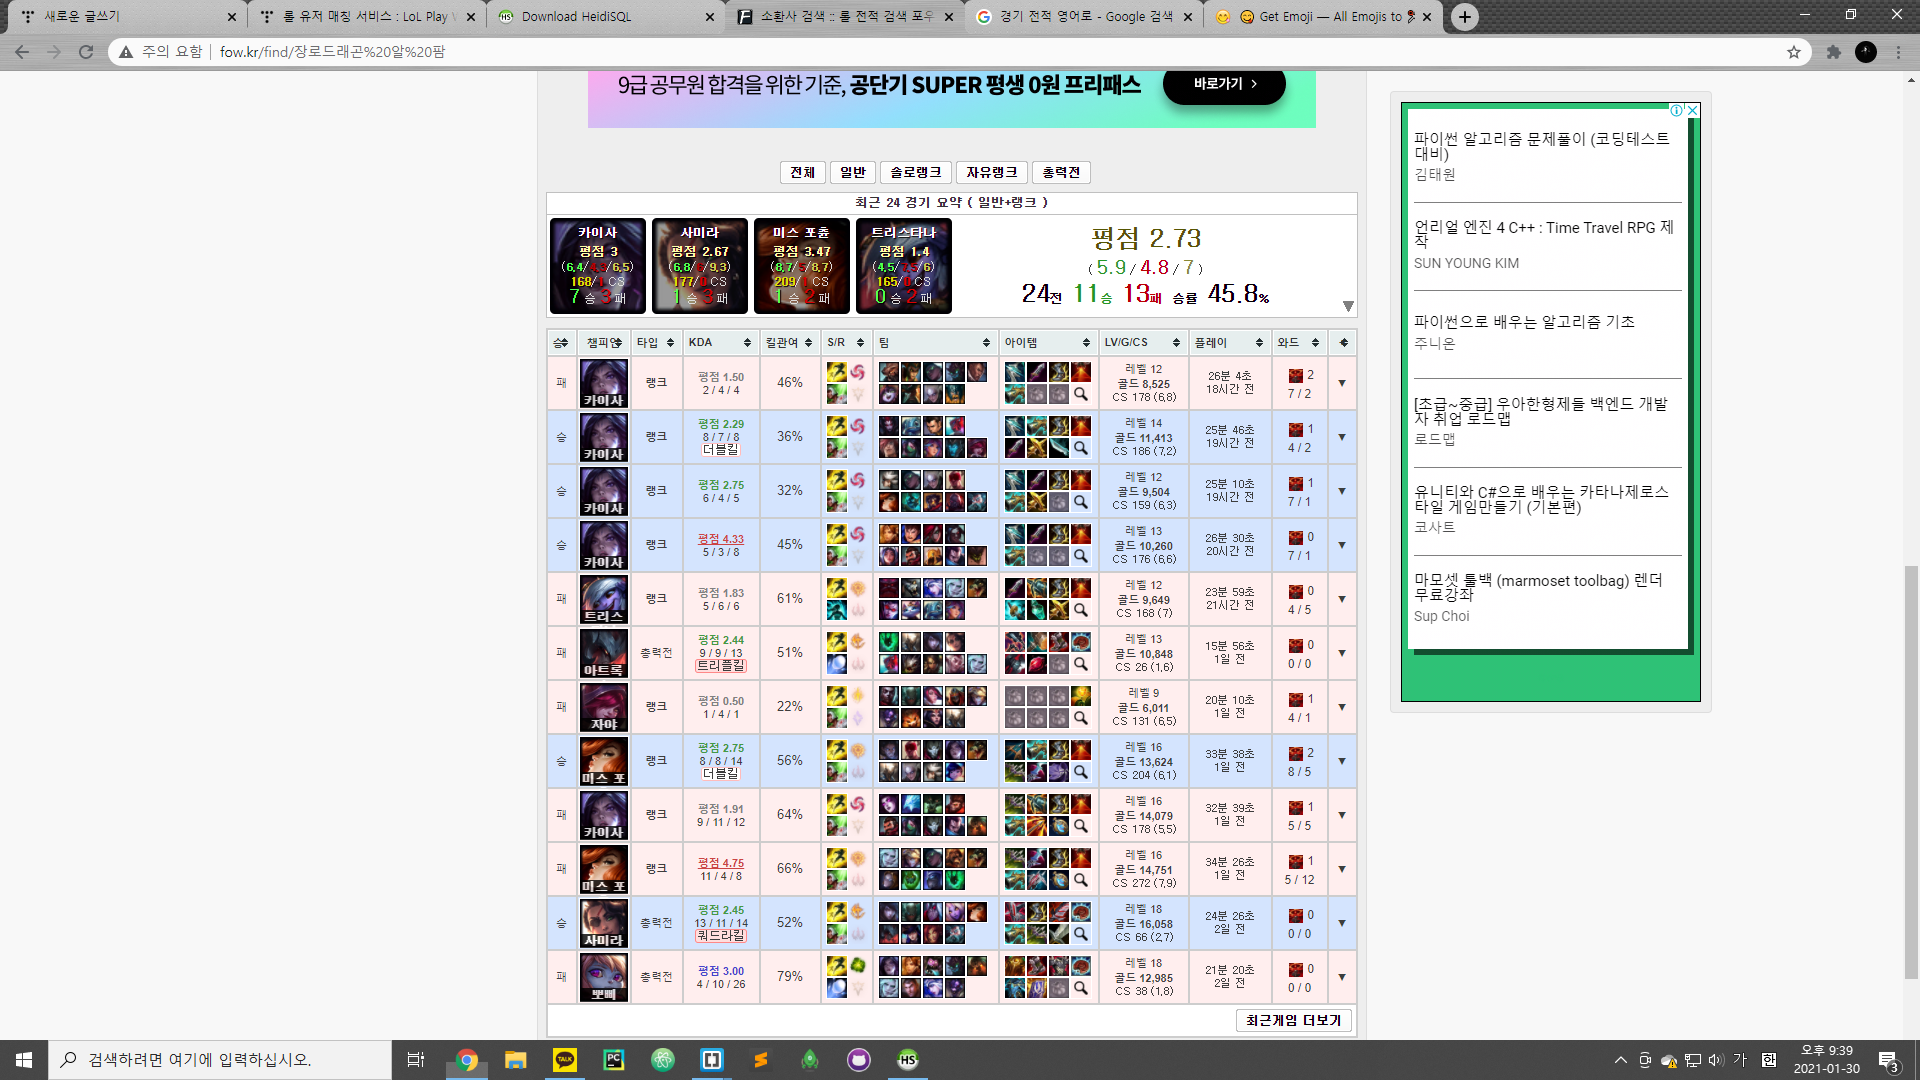
Task: Select the solo rank filter tab
Action: point(916,172)
